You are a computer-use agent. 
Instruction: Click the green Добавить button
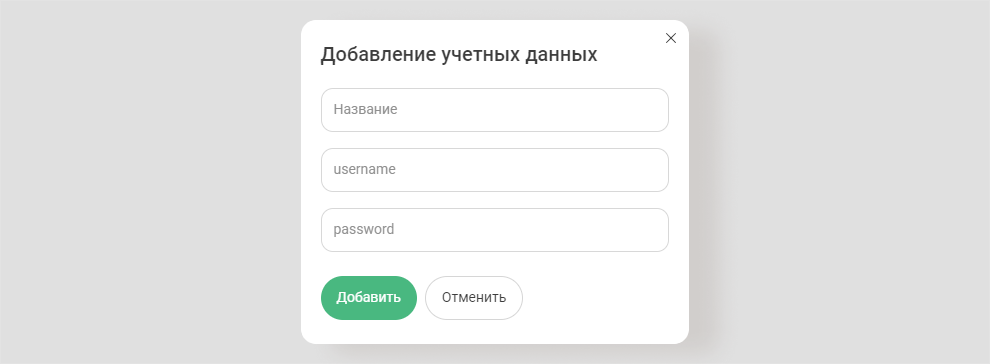click(369, 298)
